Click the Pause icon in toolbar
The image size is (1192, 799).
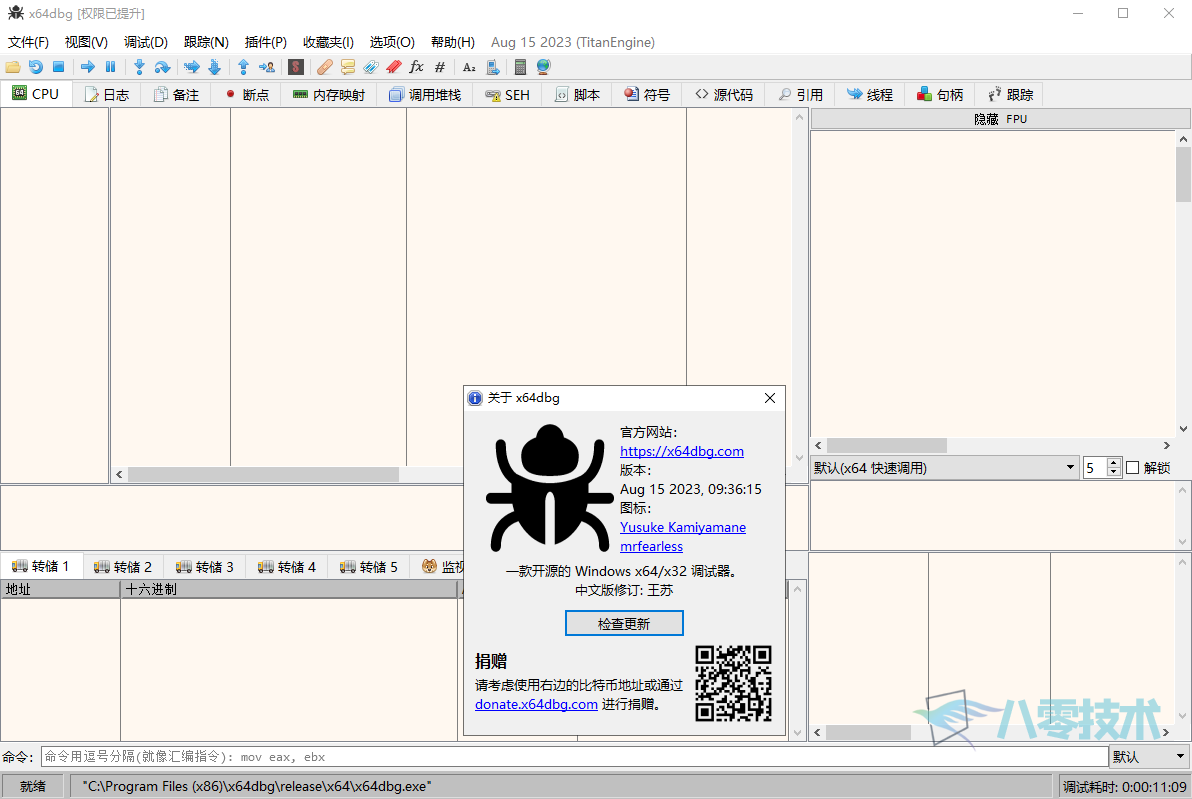[110, 67]
